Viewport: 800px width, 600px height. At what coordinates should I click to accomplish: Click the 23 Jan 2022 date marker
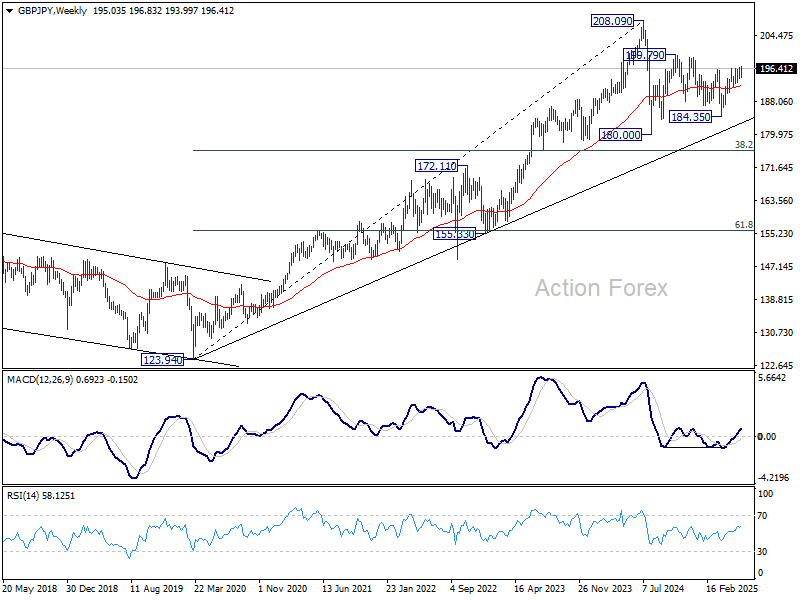411,588
